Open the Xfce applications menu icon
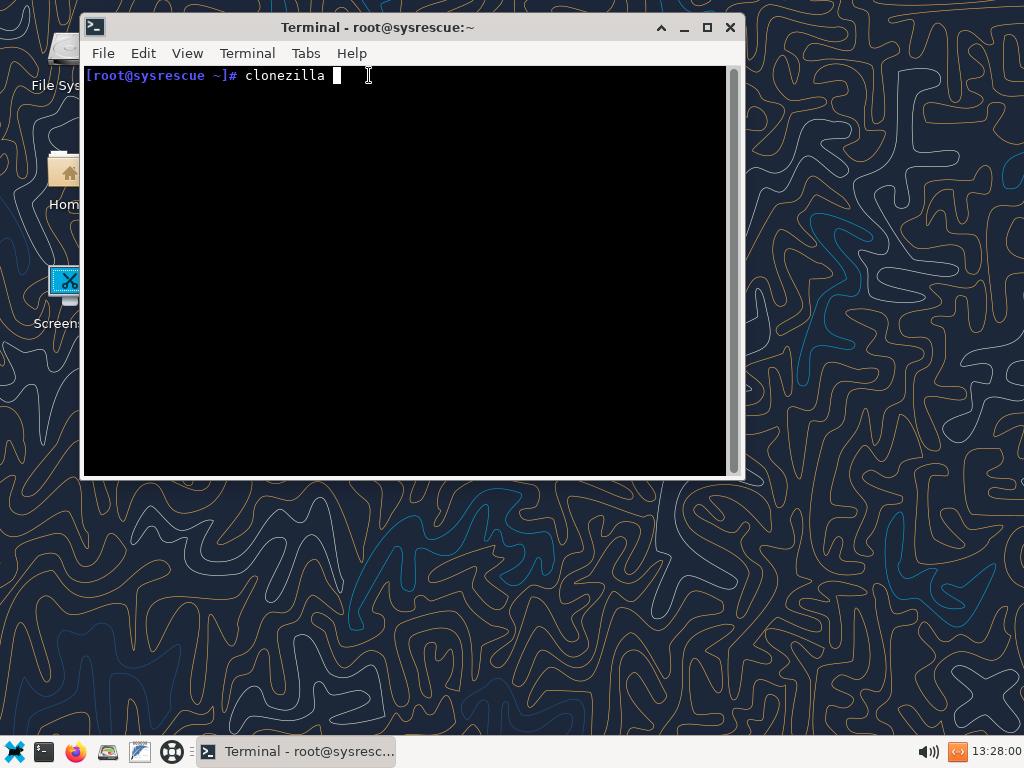1024x768 pixels. coord(15,752)
